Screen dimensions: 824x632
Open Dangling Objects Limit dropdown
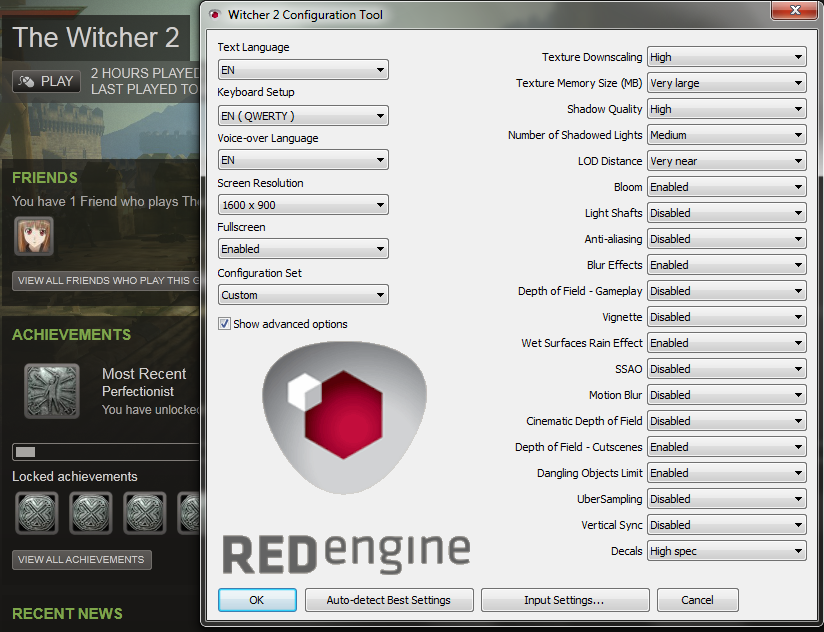727,473
